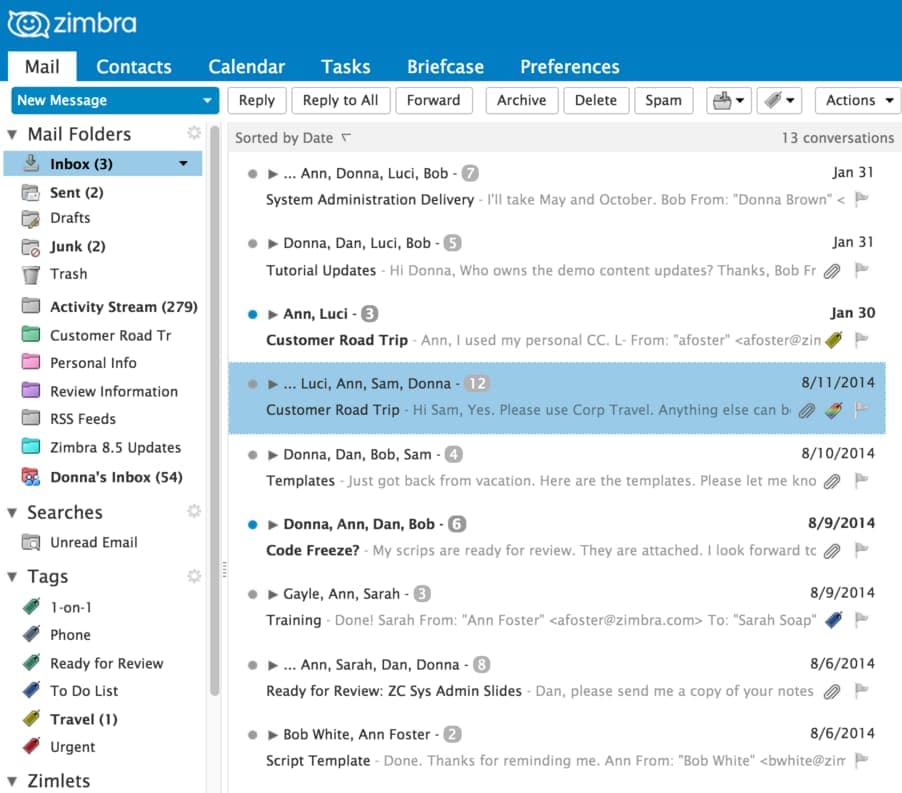Click the Tags gear options icon

194,576
